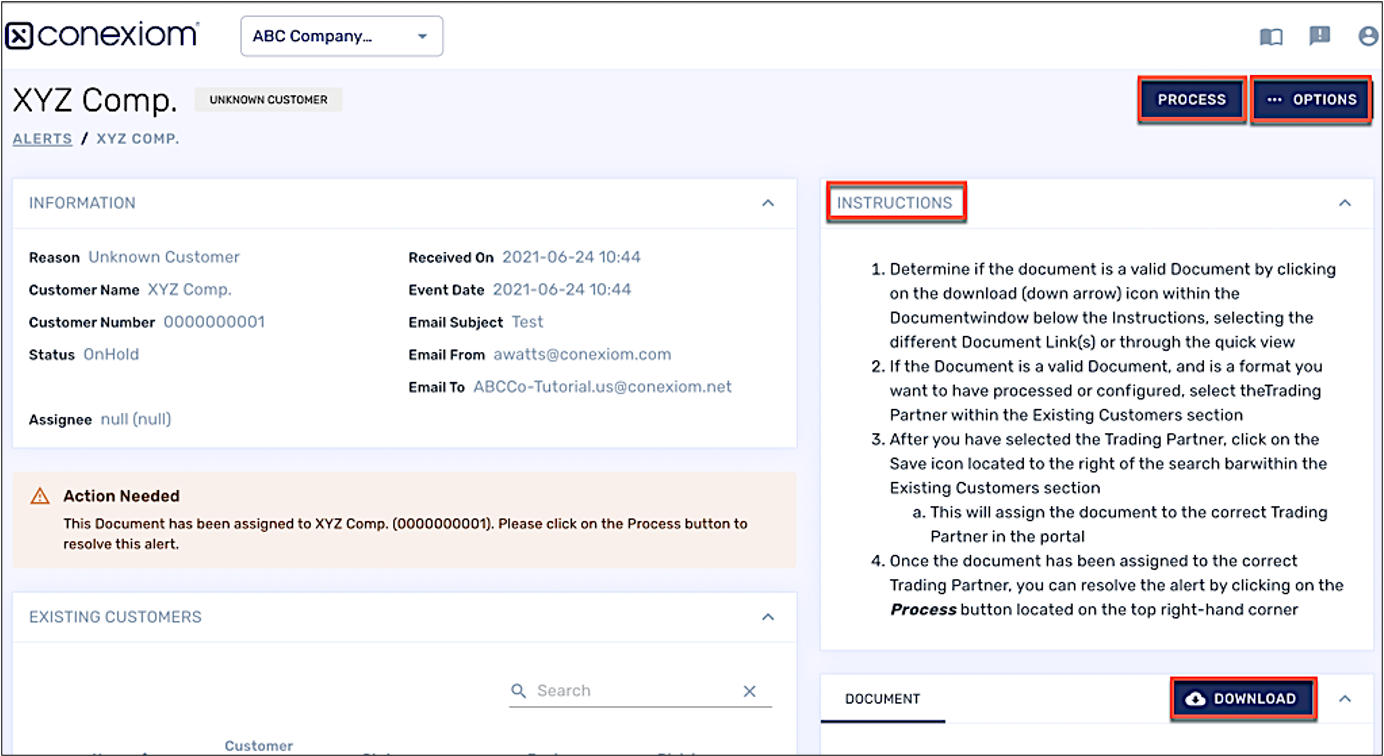This screenshot has width=1384, height=756.
Task: Collapse the Information panel
Action: click(x=768, y=203)
